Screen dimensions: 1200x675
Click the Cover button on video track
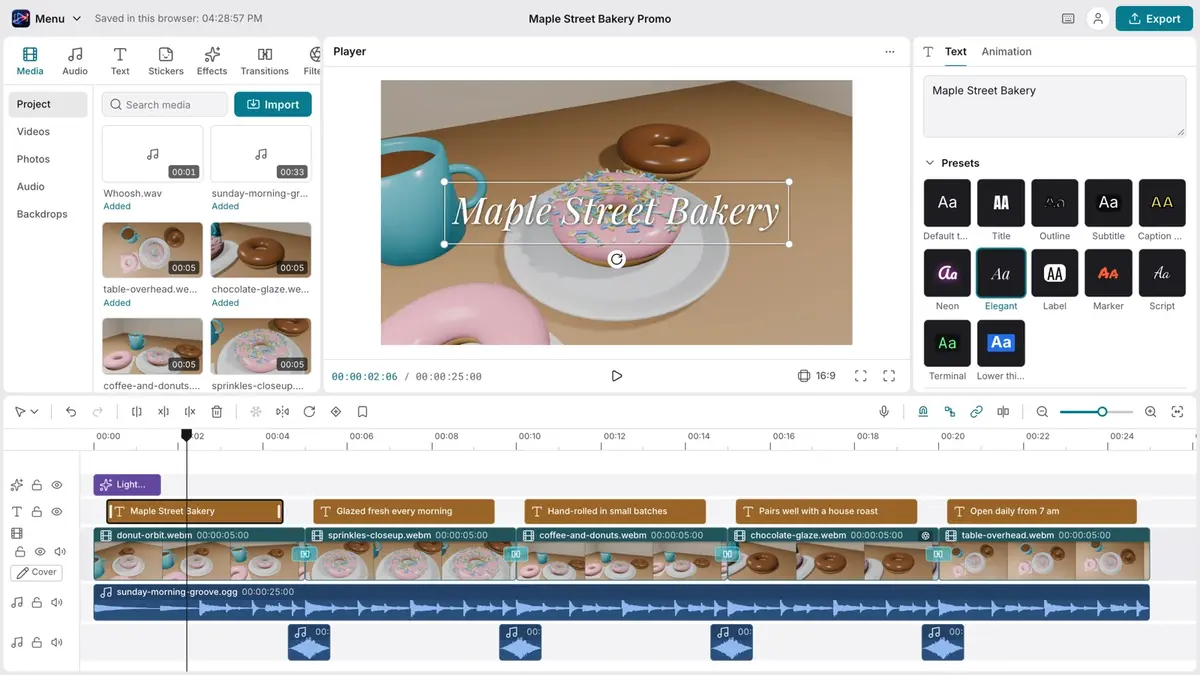click(x=37, y=573)
